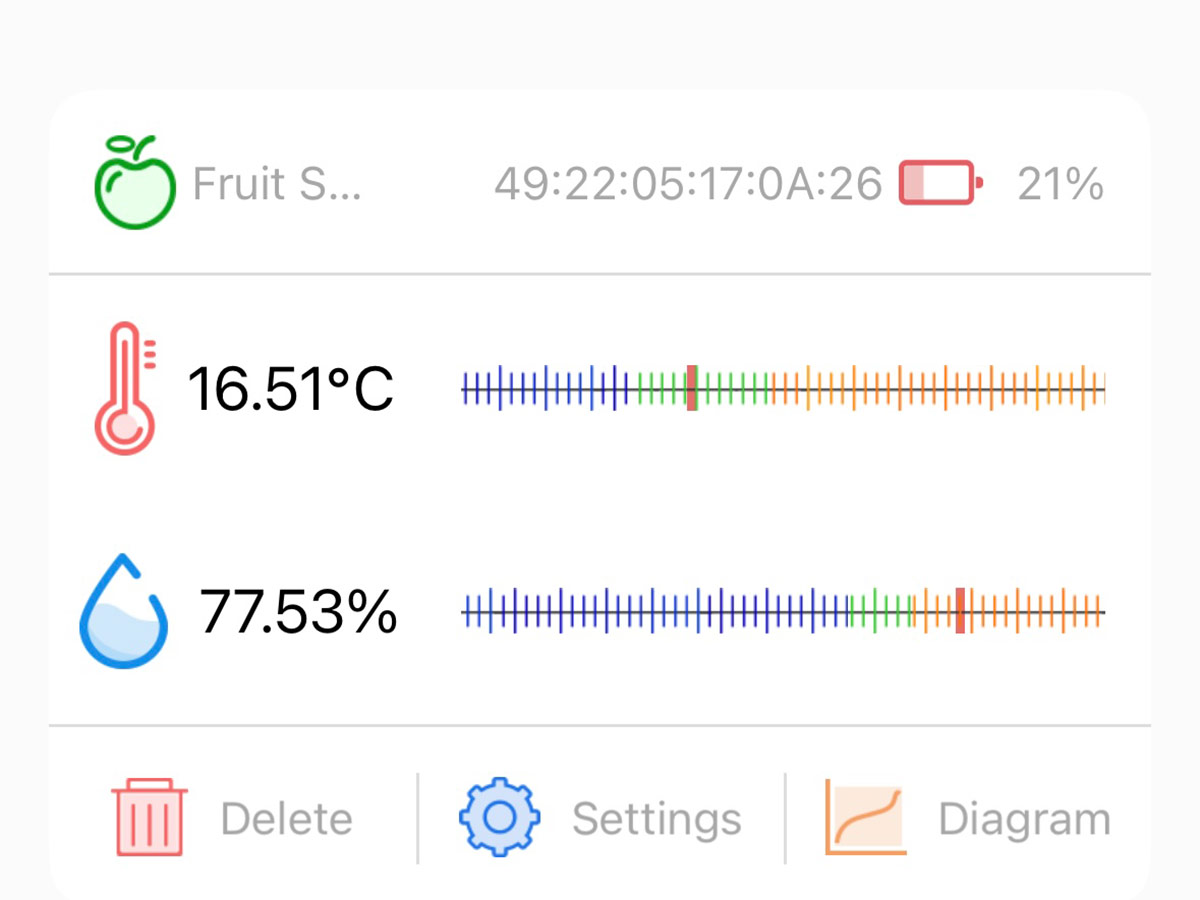Click the red thermometer icon
1200x900 pixels.
pyautogui.click(x=126, y=388)
